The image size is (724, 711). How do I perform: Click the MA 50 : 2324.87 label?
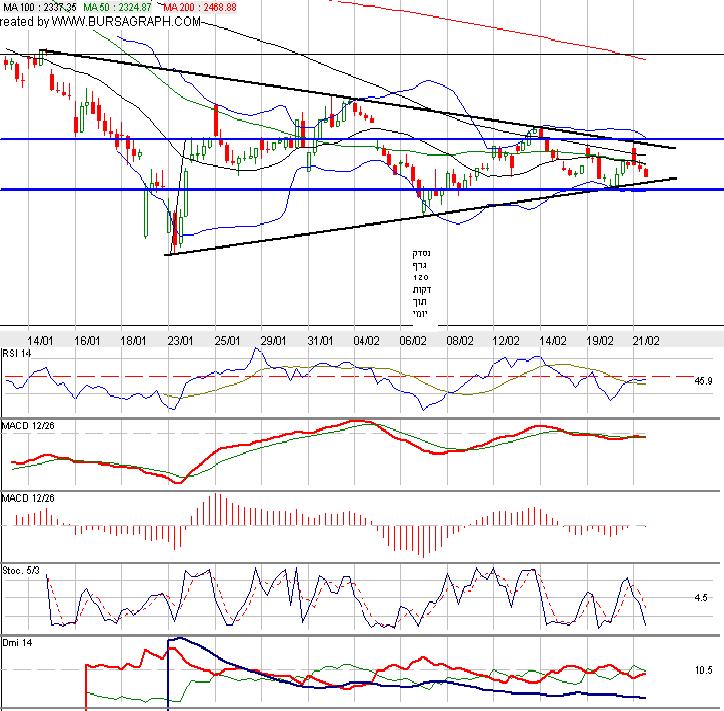point(118,7)
